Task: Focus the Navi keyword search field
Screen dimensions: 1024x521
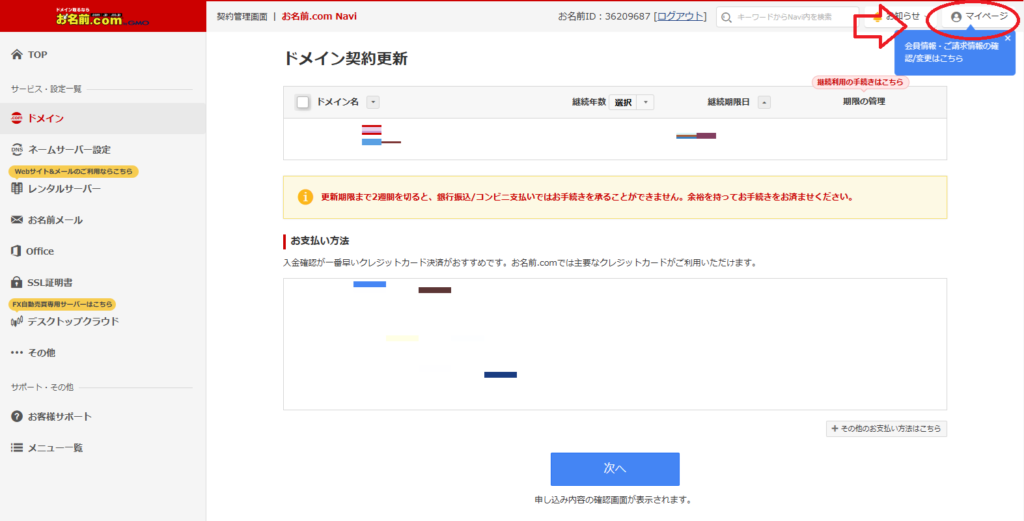Action: point(787,17)
